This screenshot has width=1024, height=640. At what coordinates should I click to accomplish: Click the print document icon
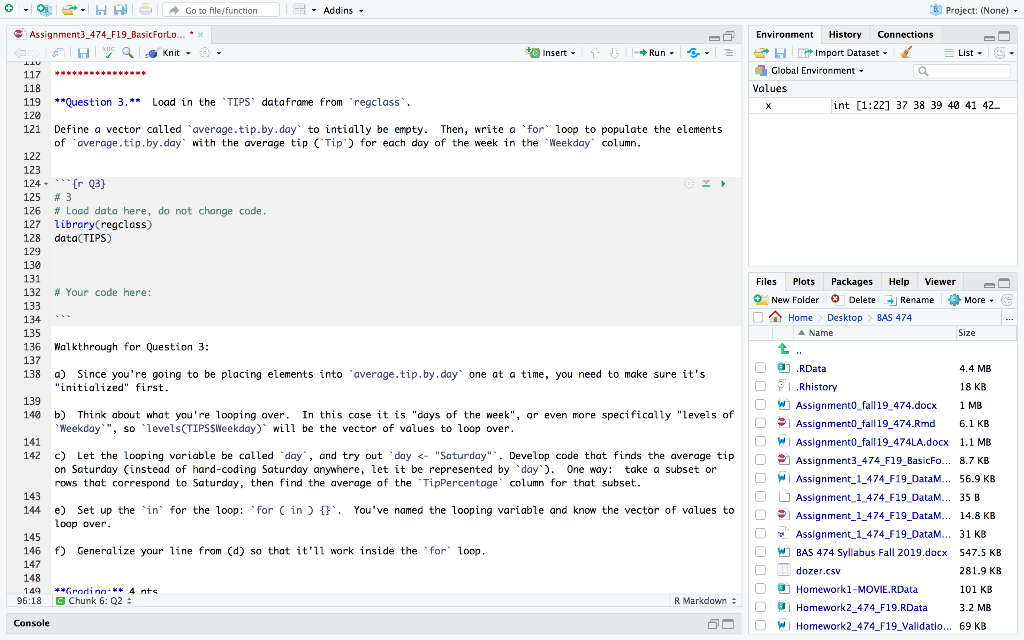point(145,10)
